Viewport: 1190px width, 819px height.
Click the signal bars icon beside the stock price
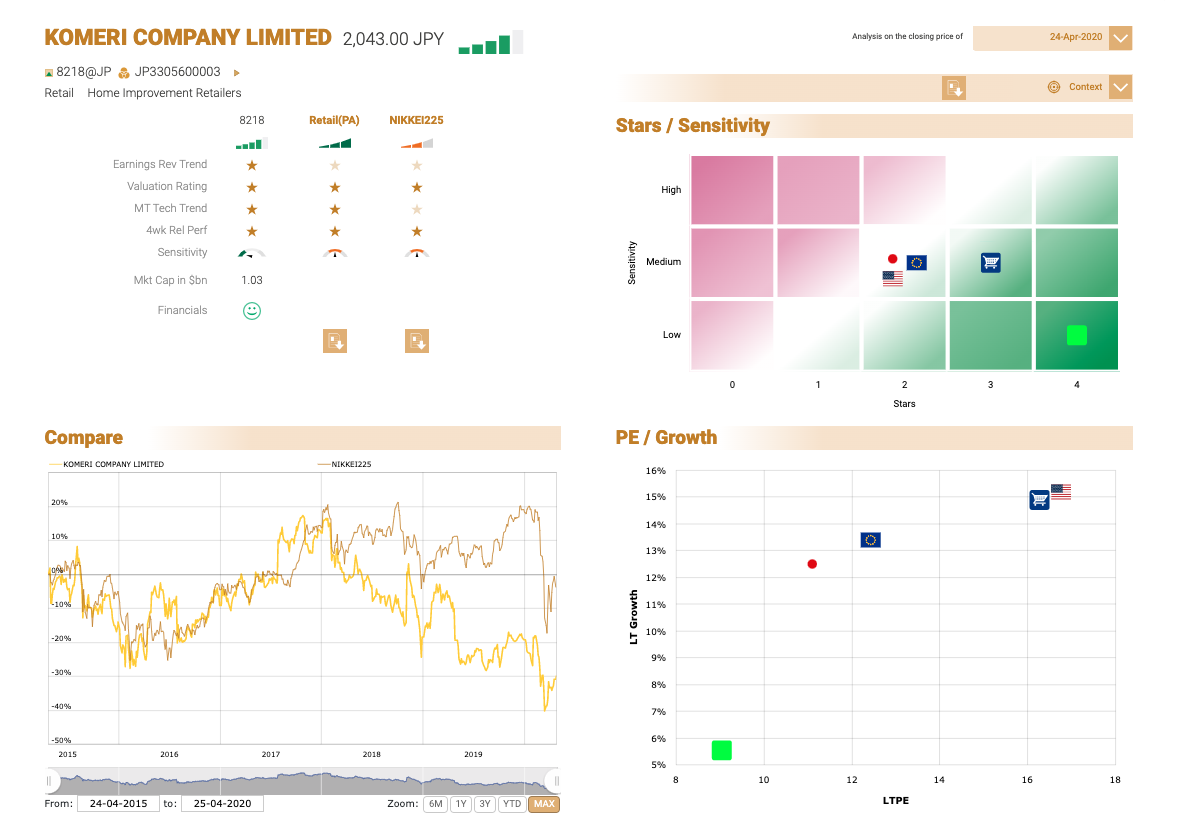tap(490, 42)
